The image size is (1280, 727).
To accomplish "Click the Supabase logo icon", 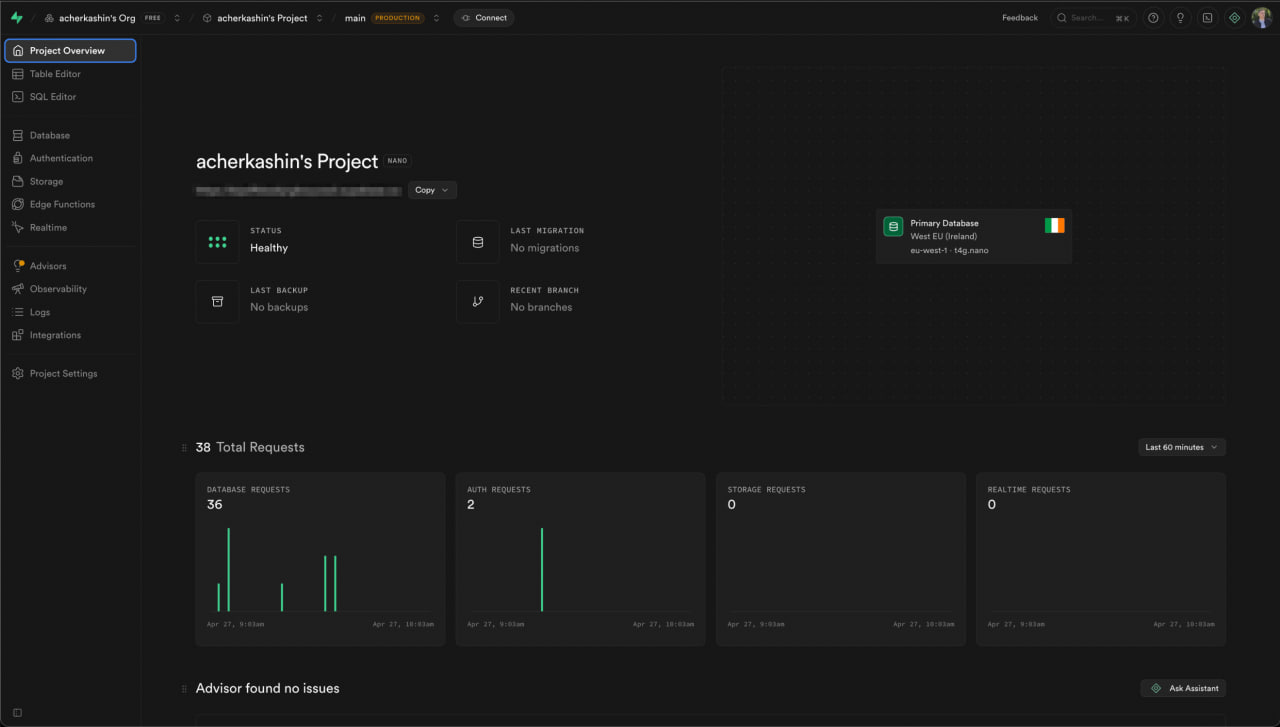I will tap(16, 18).
